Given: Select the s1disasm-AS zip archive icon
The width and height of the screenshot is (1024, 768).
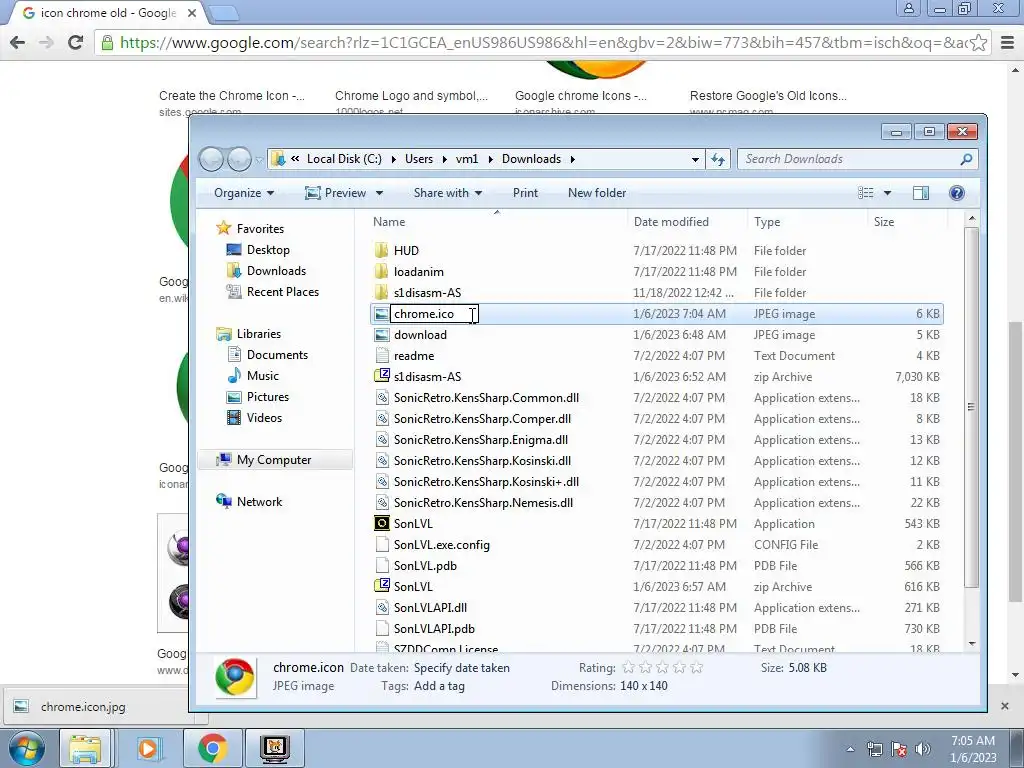Looking at the screenshot, I should click(x=381, y=376).
